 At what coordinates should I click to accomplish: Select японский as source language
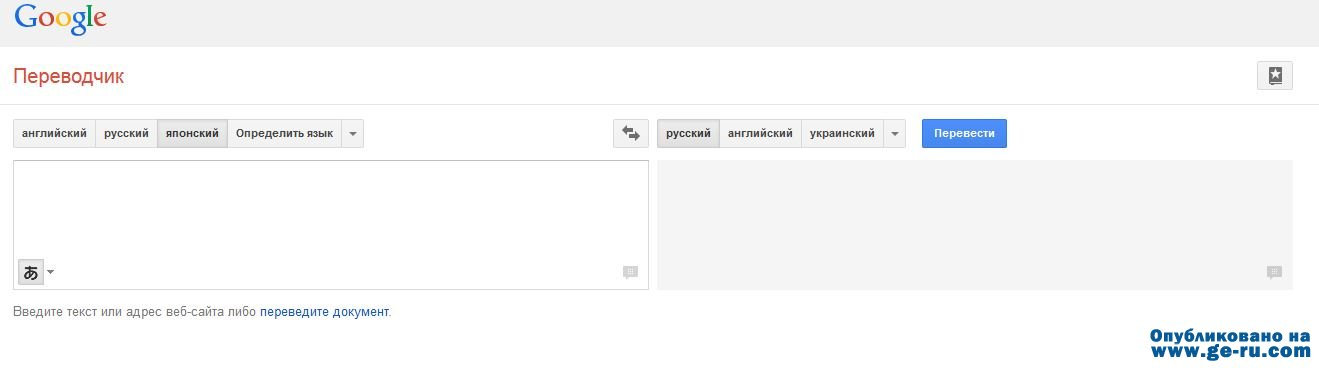(x=192, y=134)
